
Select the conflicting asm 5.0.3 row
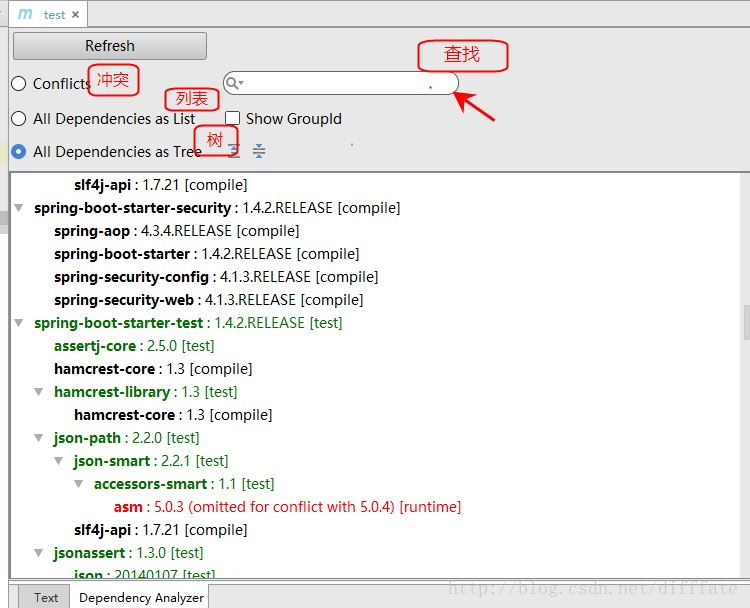pos(287,507)
